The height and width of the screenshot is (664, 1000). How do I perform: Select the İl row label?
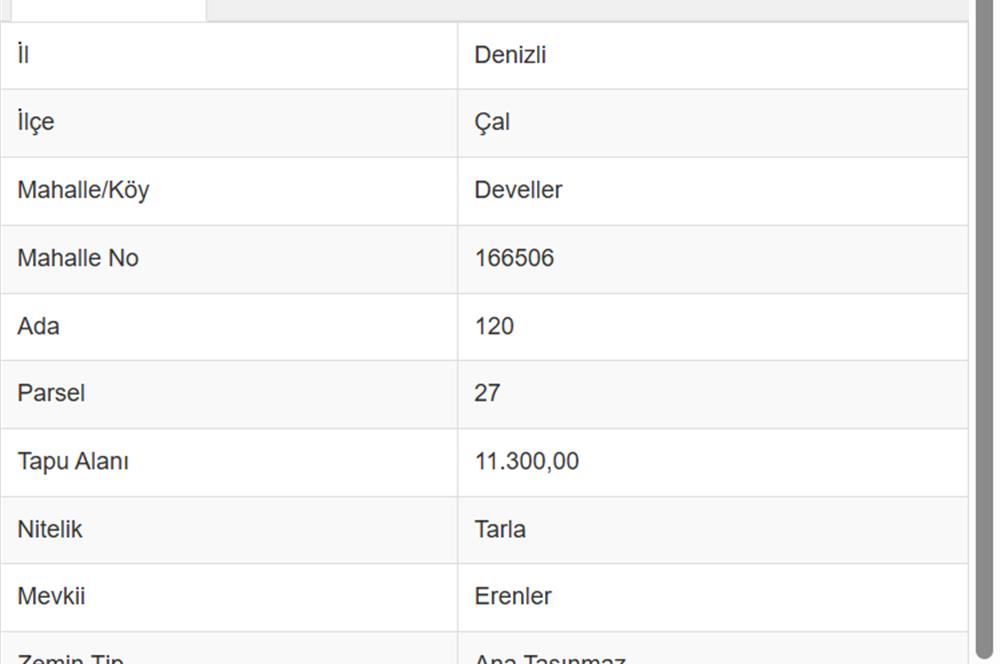(x=23, y=55)
